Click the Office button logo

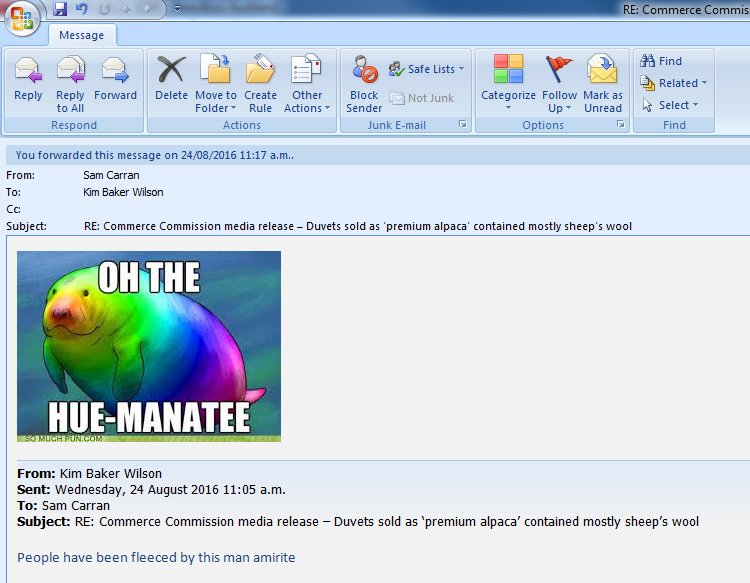tap(22, 19)
